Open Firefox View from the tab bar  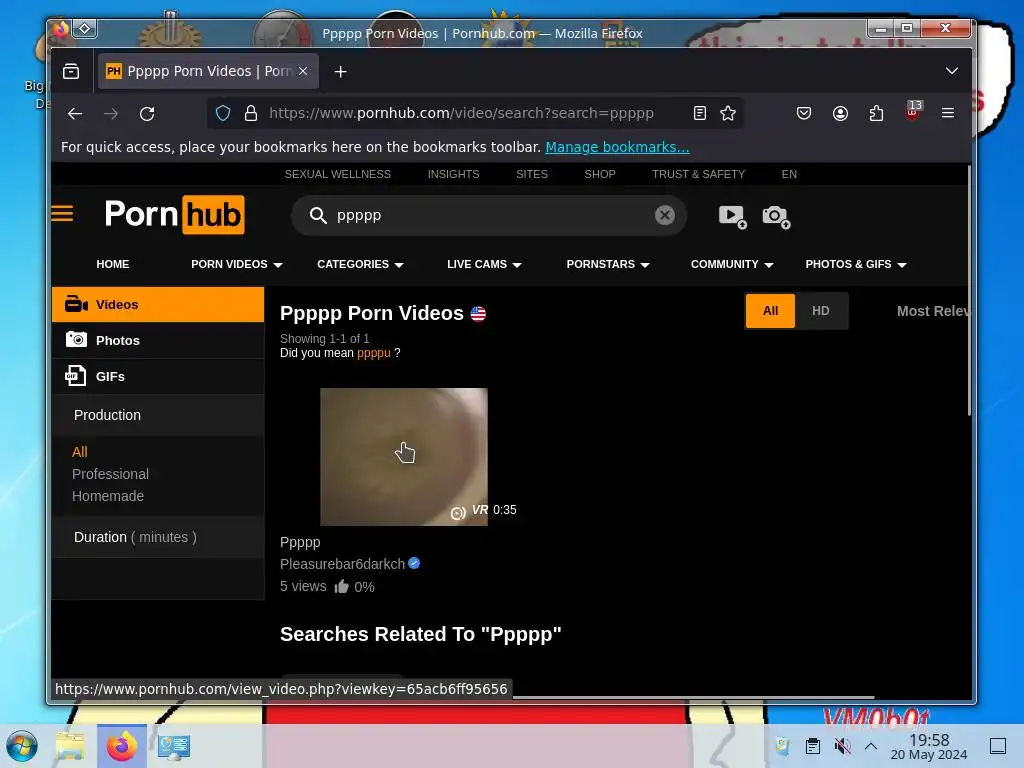point(71,71)
